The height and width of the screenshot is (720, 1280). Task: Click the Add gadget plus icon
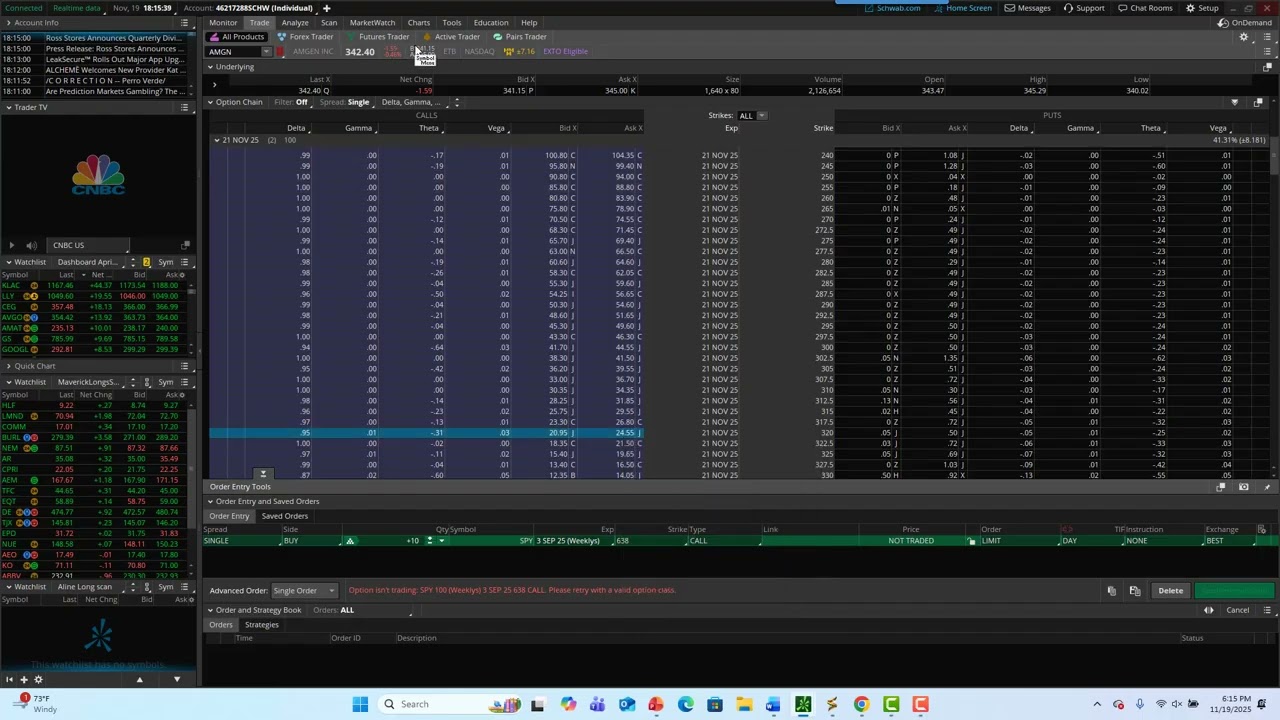click(24, 680)
